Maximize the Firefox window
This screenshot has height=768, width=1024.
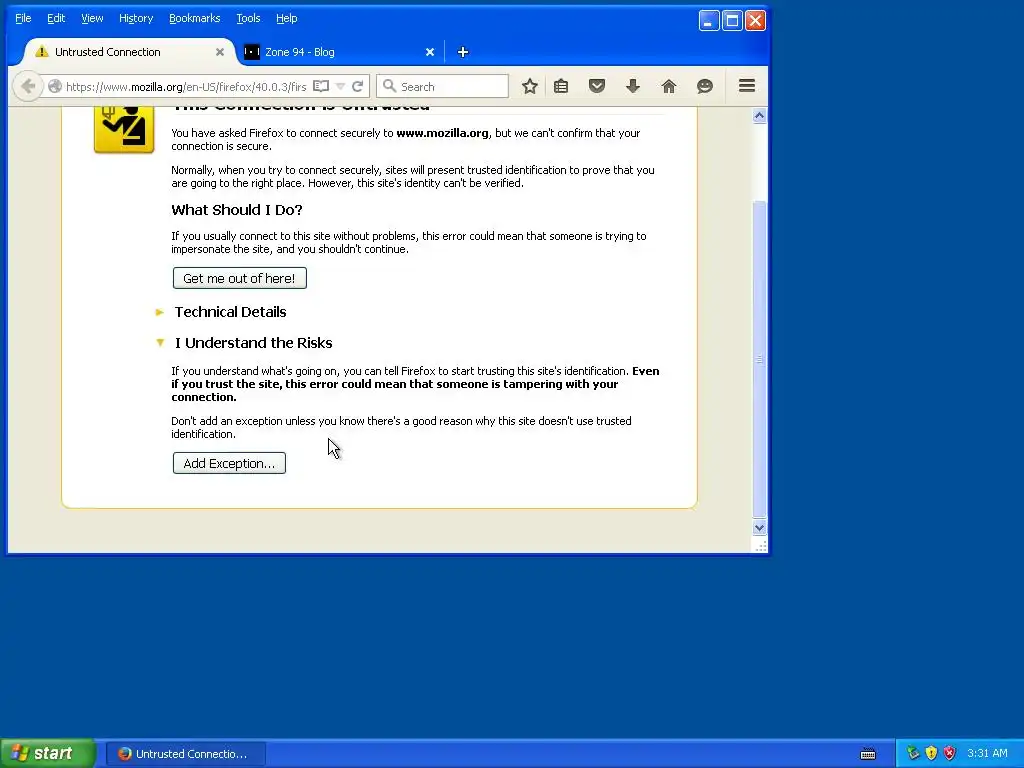tap(732, 20)
